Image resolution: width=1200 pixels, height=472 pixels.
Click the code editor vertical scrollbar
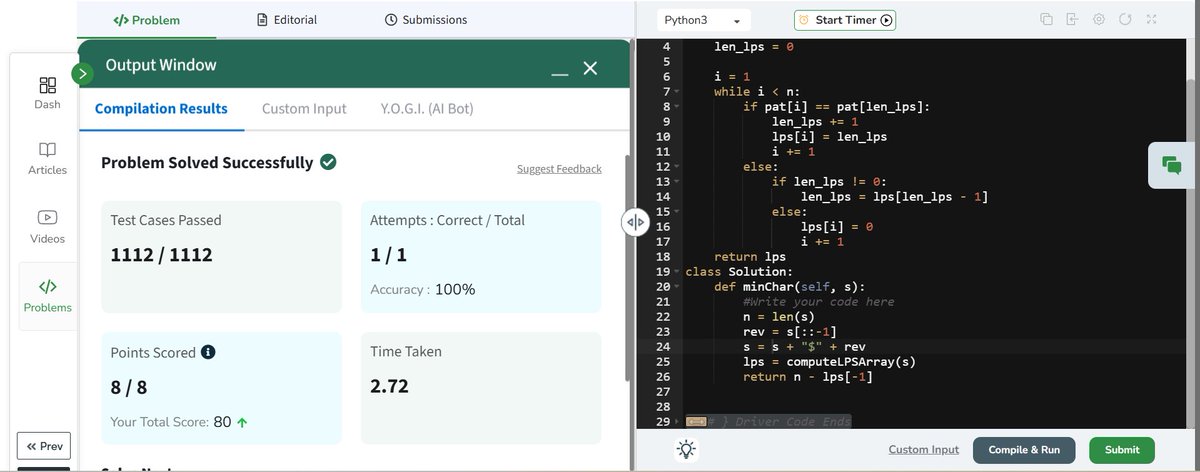[1191, 234]
